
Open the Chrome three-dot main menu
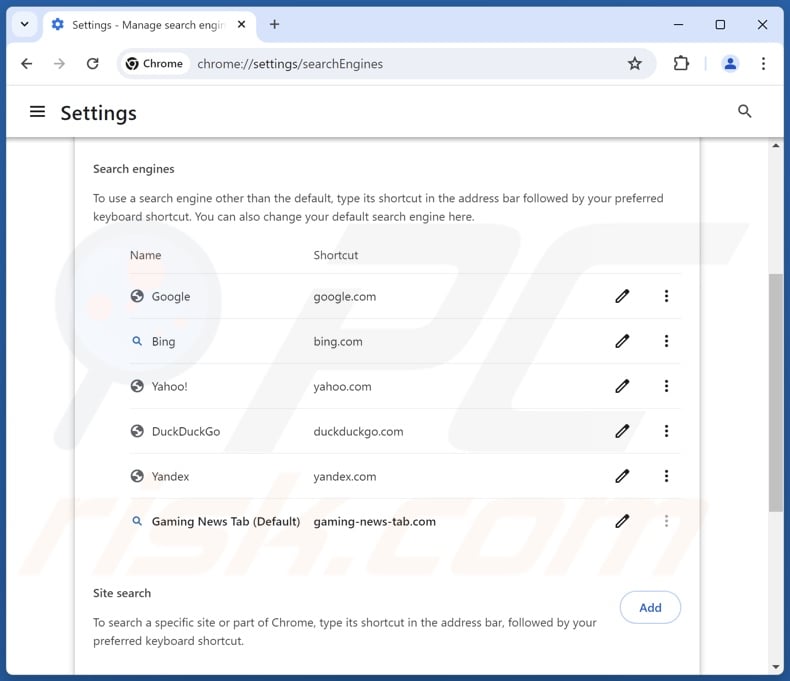[763, 64]
